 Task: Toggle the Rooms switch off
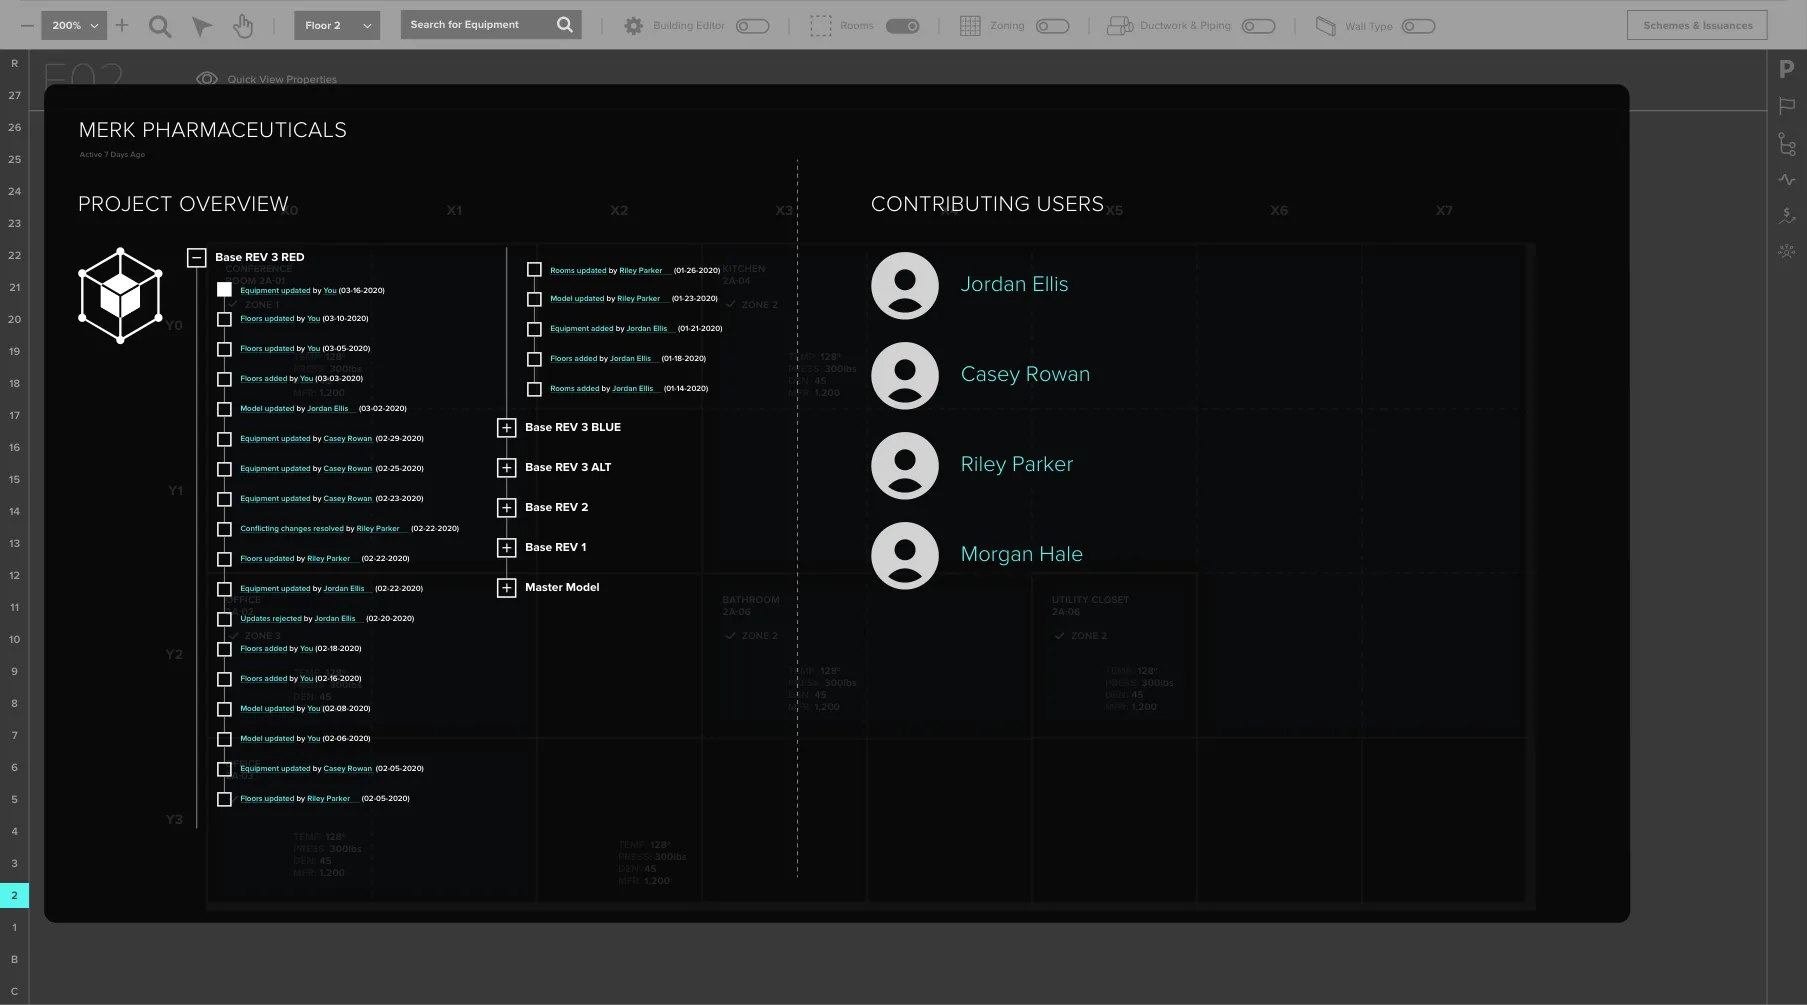[x=903, y=26]
